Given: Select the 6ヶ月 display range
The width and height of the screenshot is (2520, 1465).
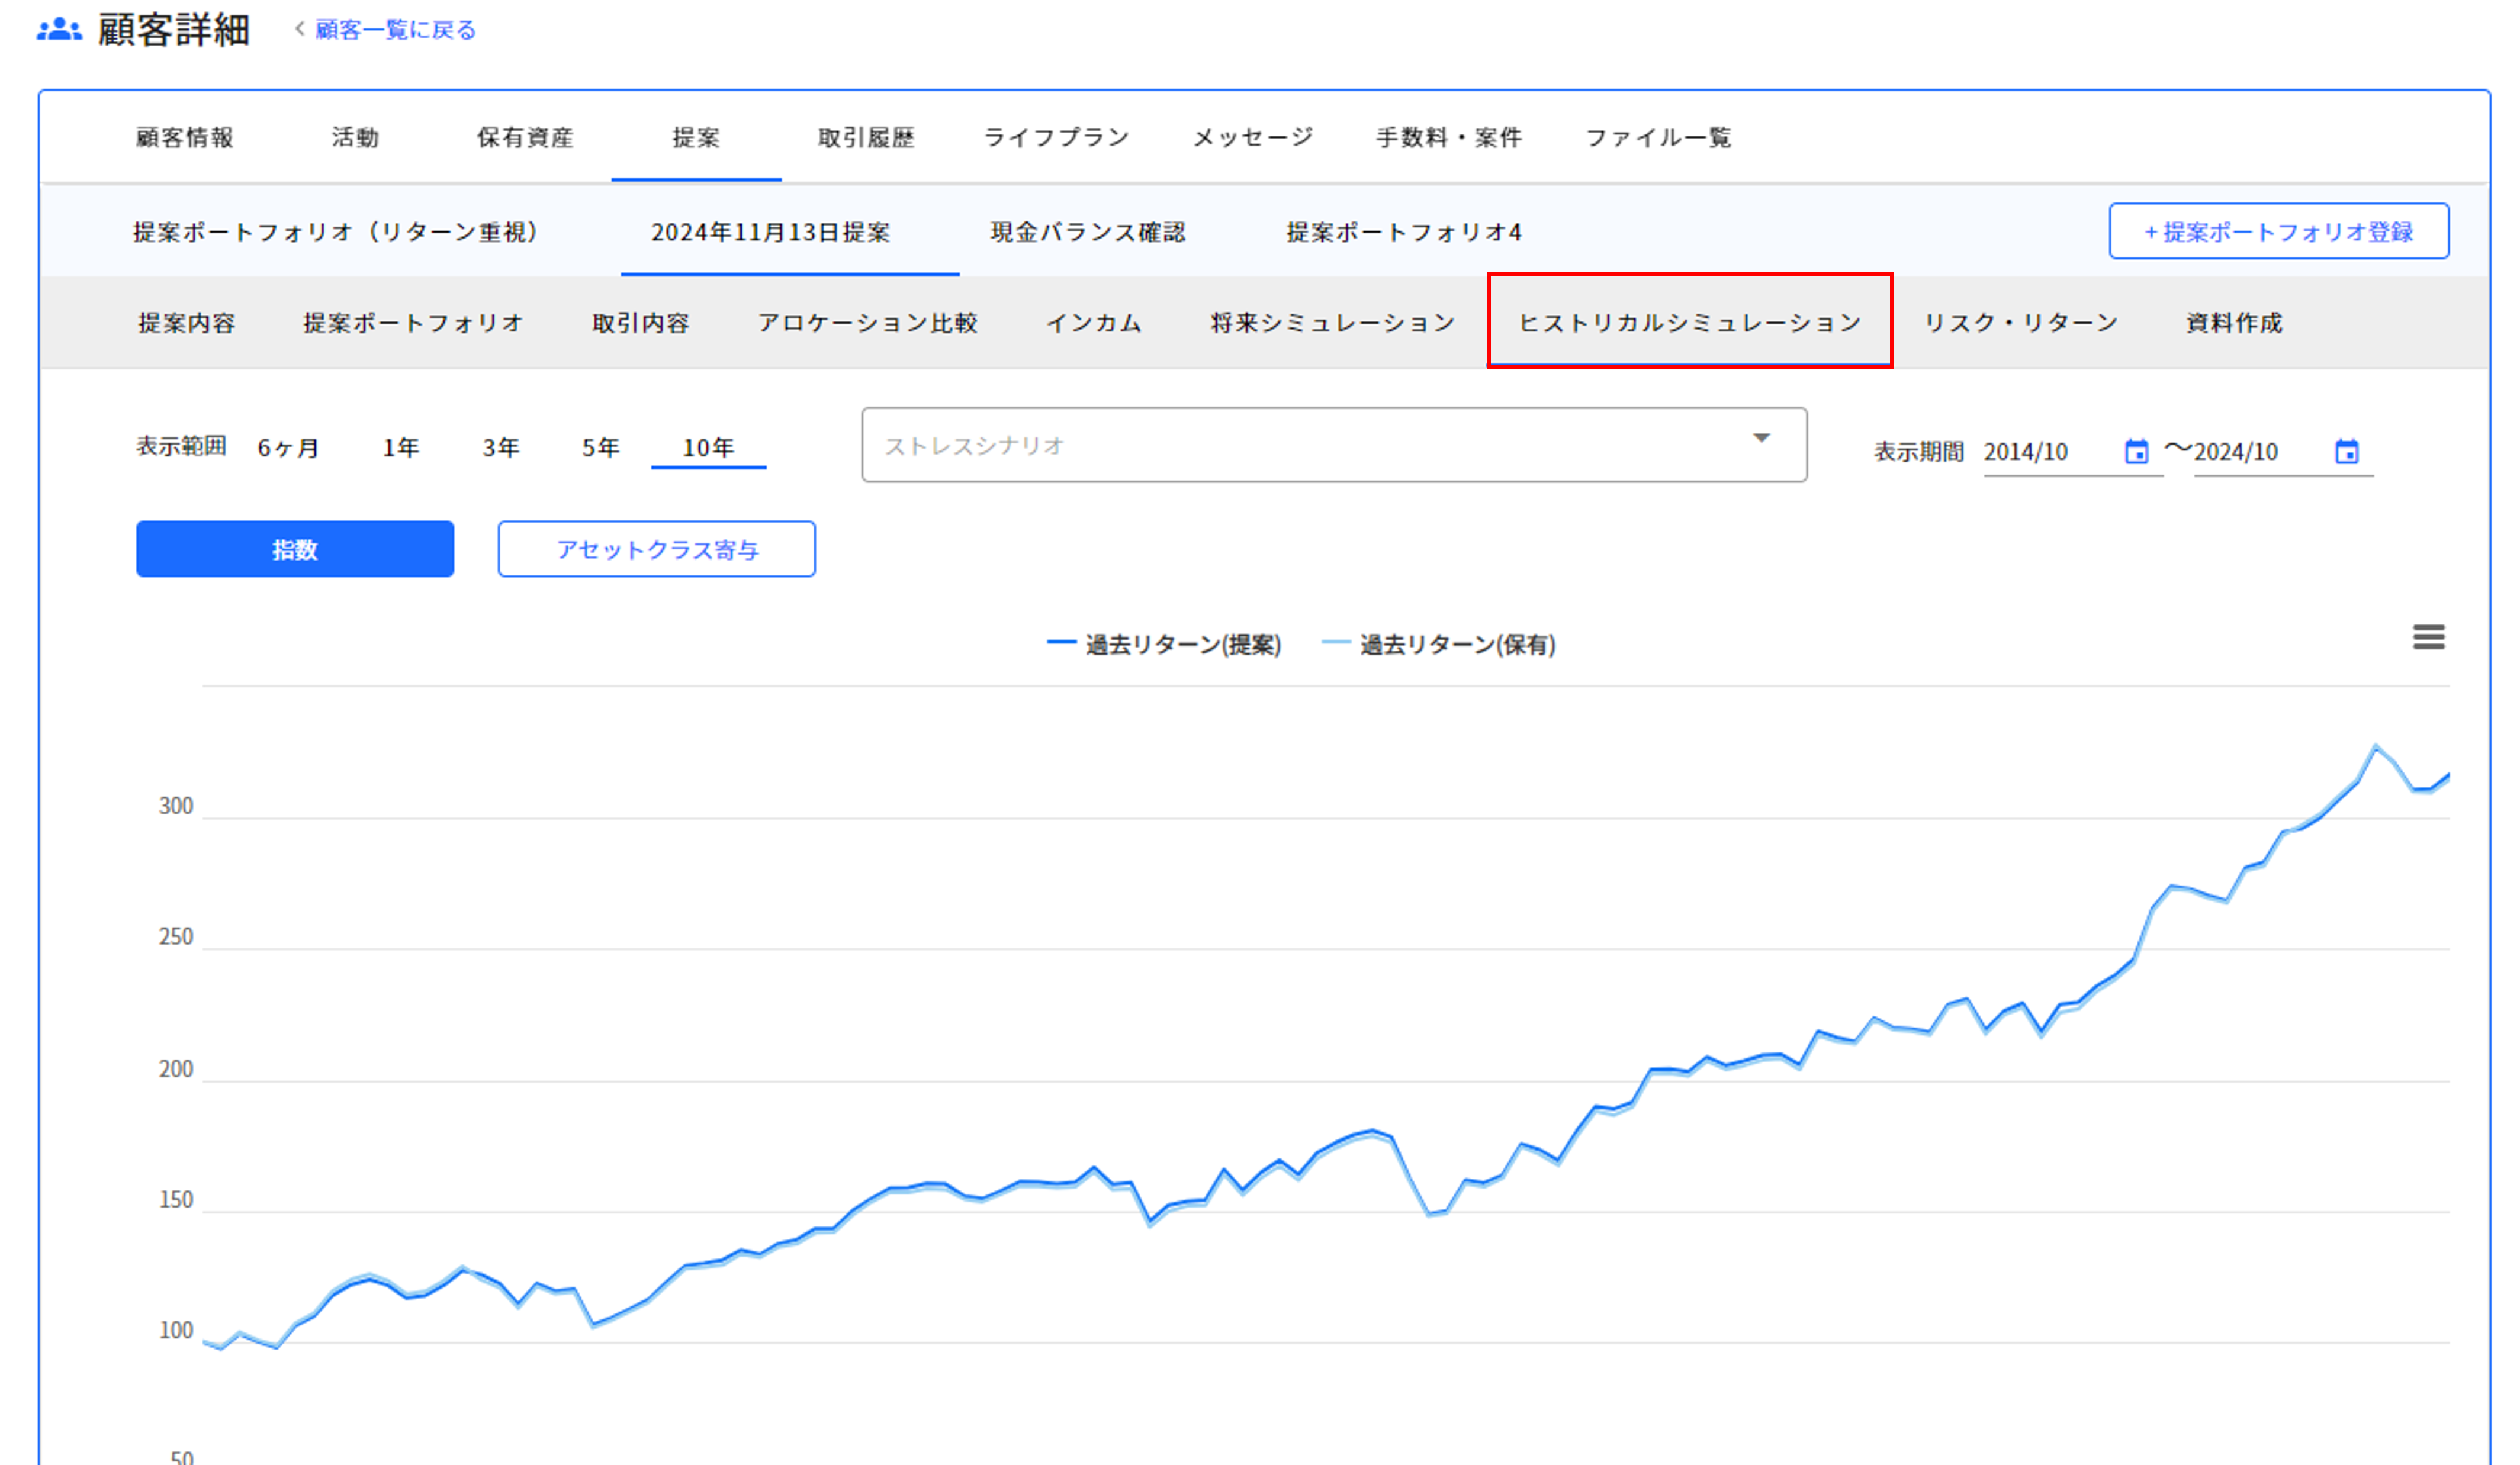Looking at the screenshot, I should 288,447.
